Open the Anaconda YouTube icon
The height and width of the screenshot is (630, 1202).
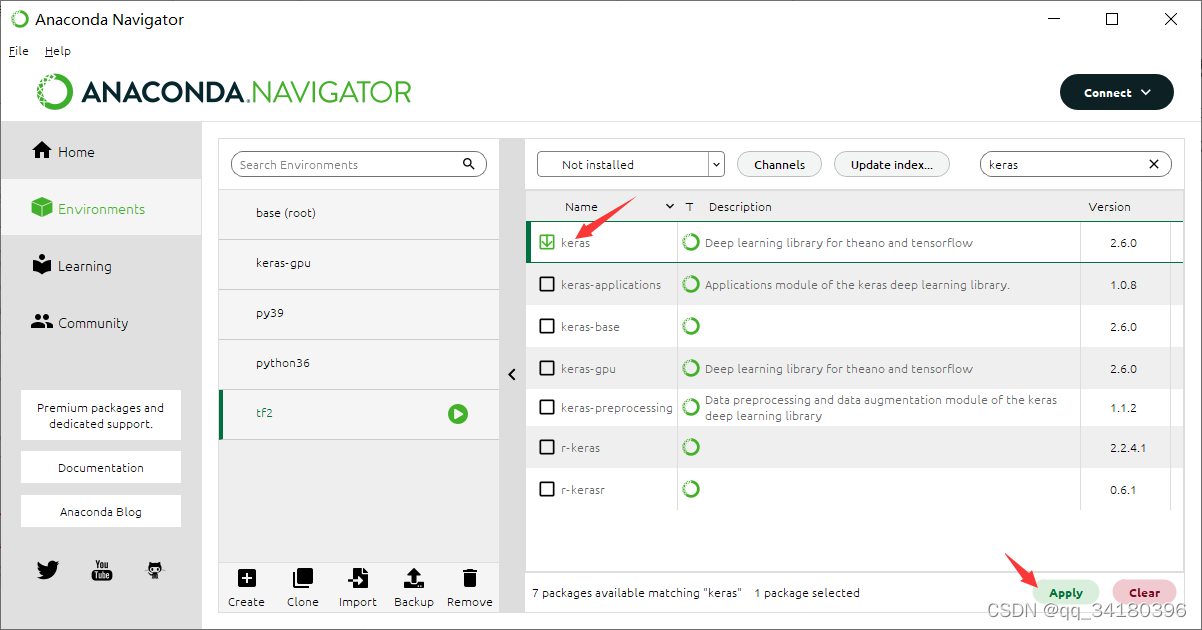pyautogui.click(x=102, y=570)
